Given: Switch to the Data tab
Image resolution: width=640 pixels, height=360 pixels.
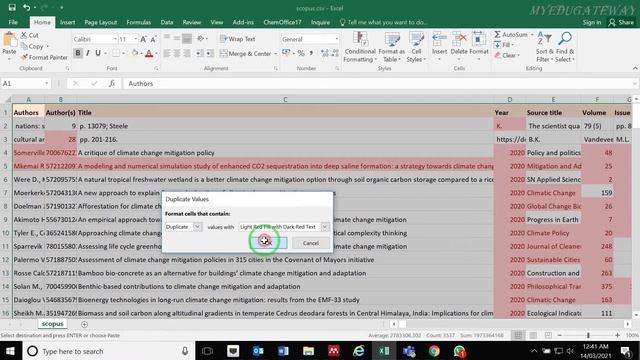Looking at the screenshot, I should click(x=167, y=22).
